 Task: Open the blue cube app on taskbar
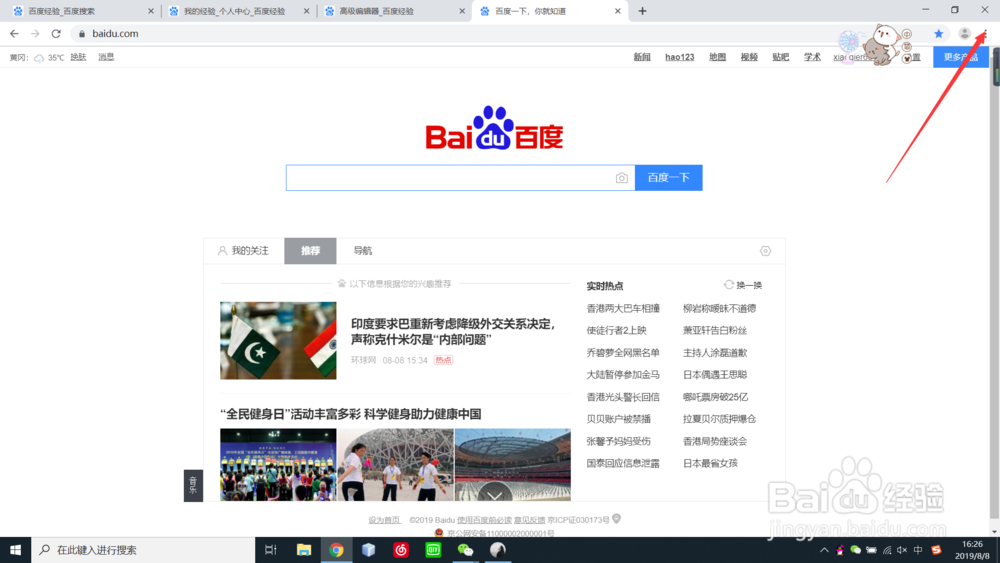tap(369, 550)
